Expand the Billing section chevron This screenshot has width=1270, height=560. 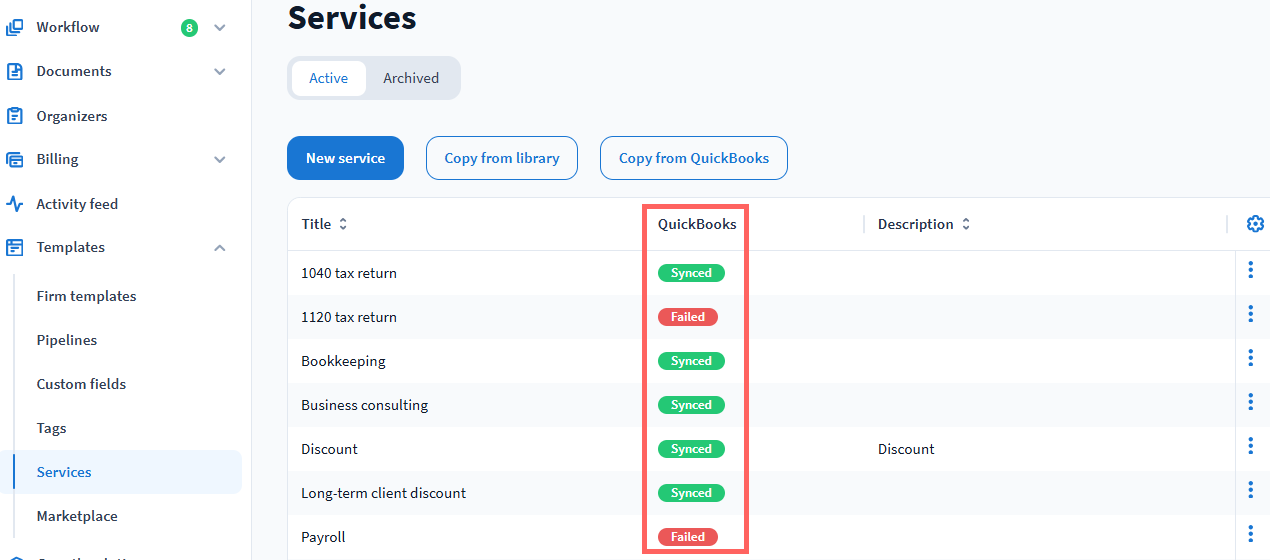click(220, 160)
